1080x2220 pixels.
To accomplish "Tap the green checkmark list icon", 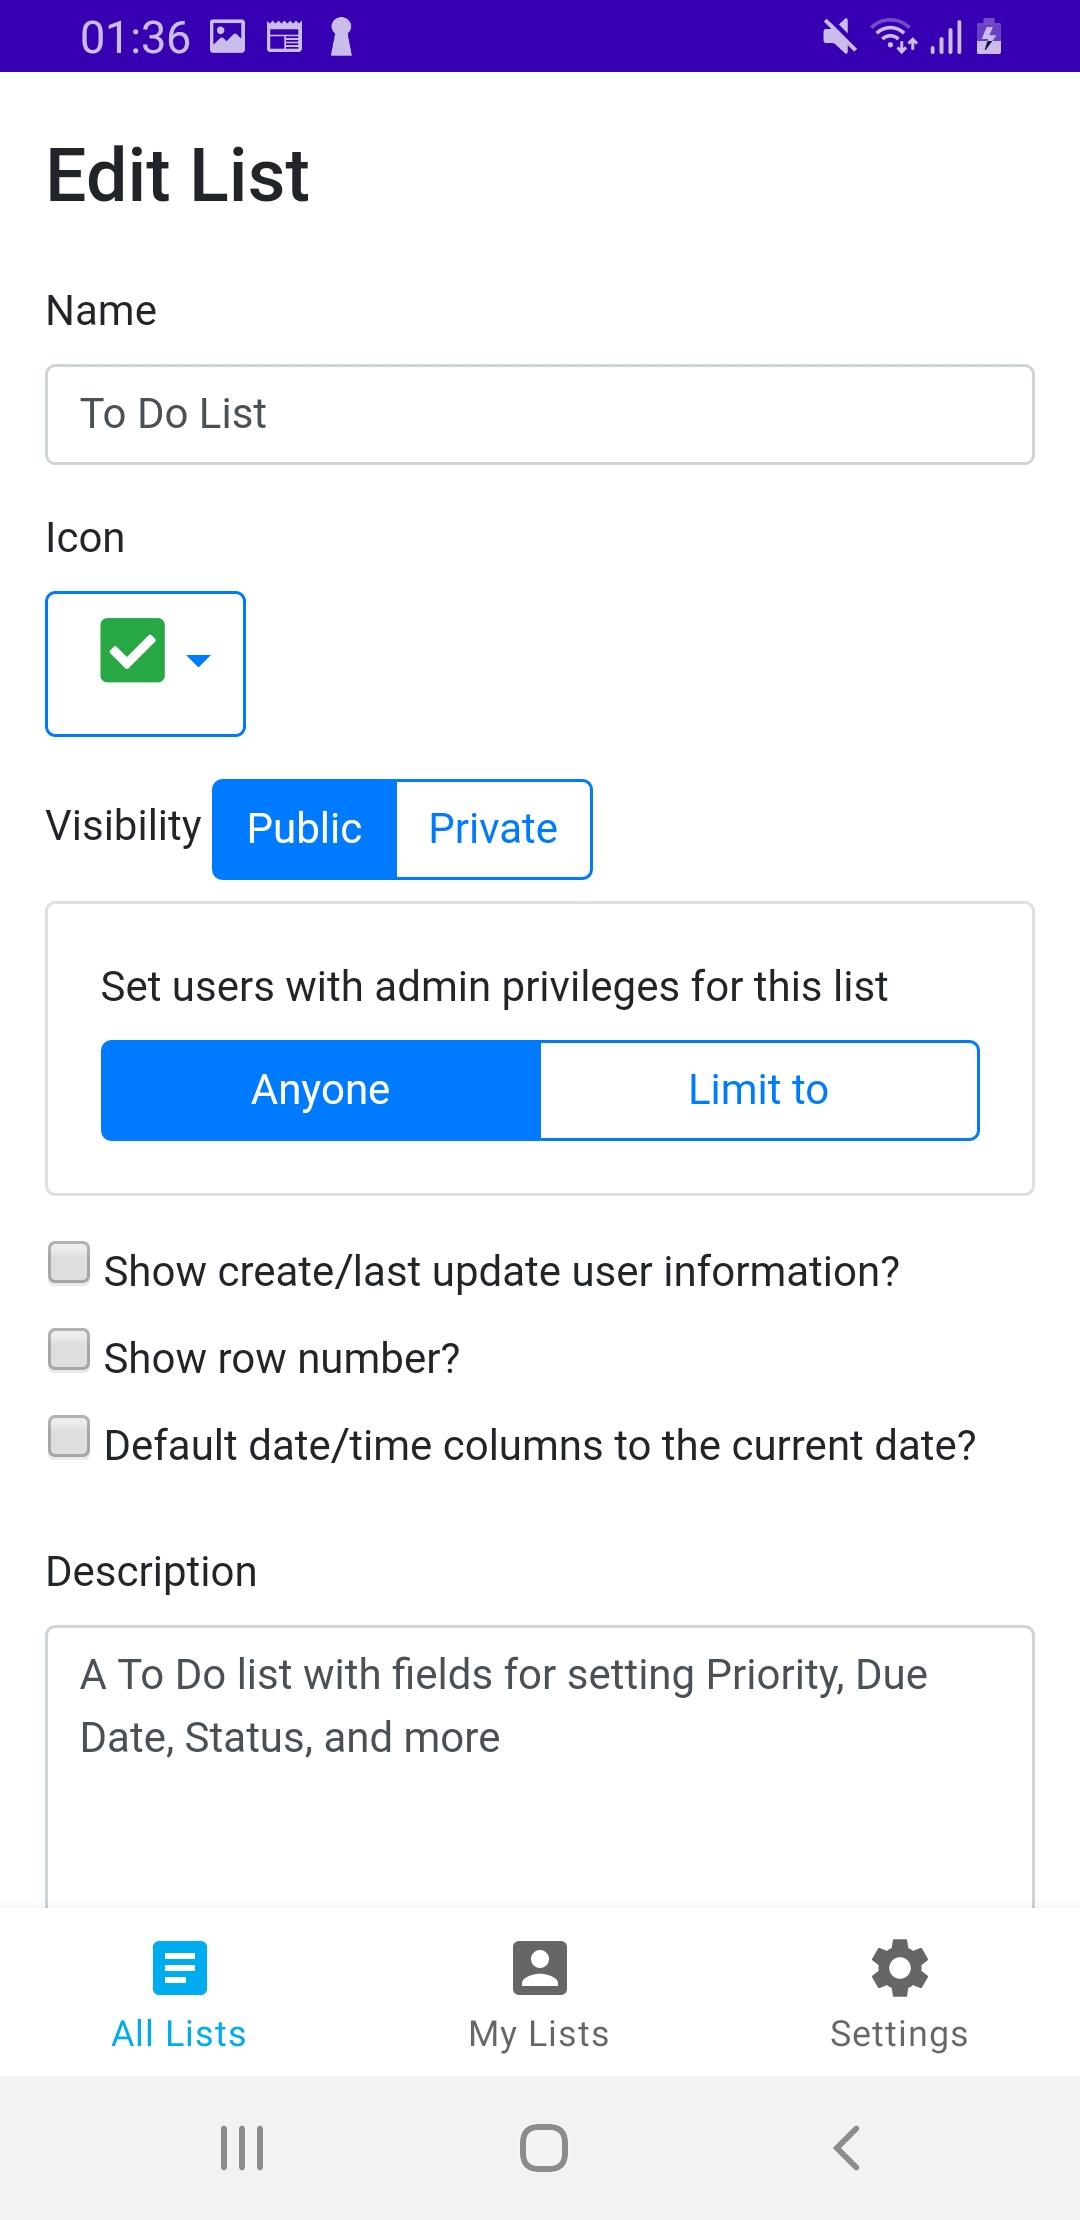I will pyautogui.click(x=133, y=651).
